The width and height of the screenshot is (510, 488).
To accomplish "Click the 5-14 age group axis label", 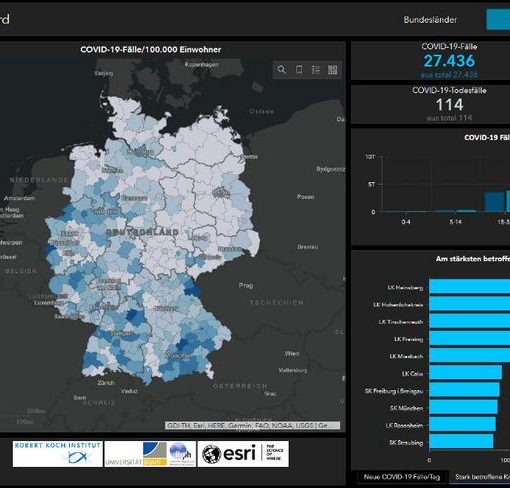I will pos(455,222).
